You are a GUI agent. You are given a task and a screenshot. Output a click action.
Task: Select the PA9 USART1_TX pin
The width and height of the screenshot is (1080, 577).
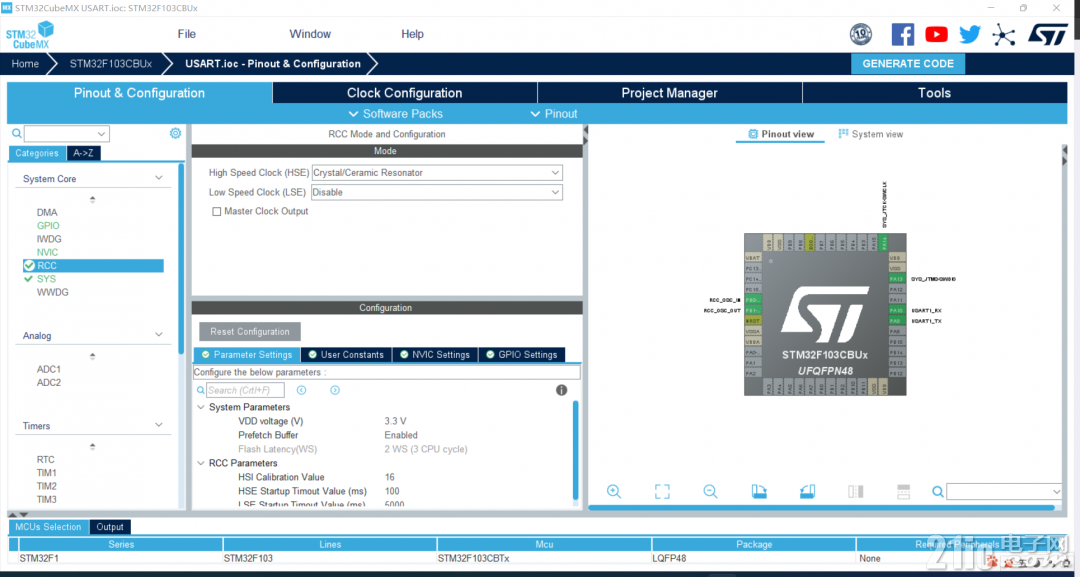coord(896,321)
